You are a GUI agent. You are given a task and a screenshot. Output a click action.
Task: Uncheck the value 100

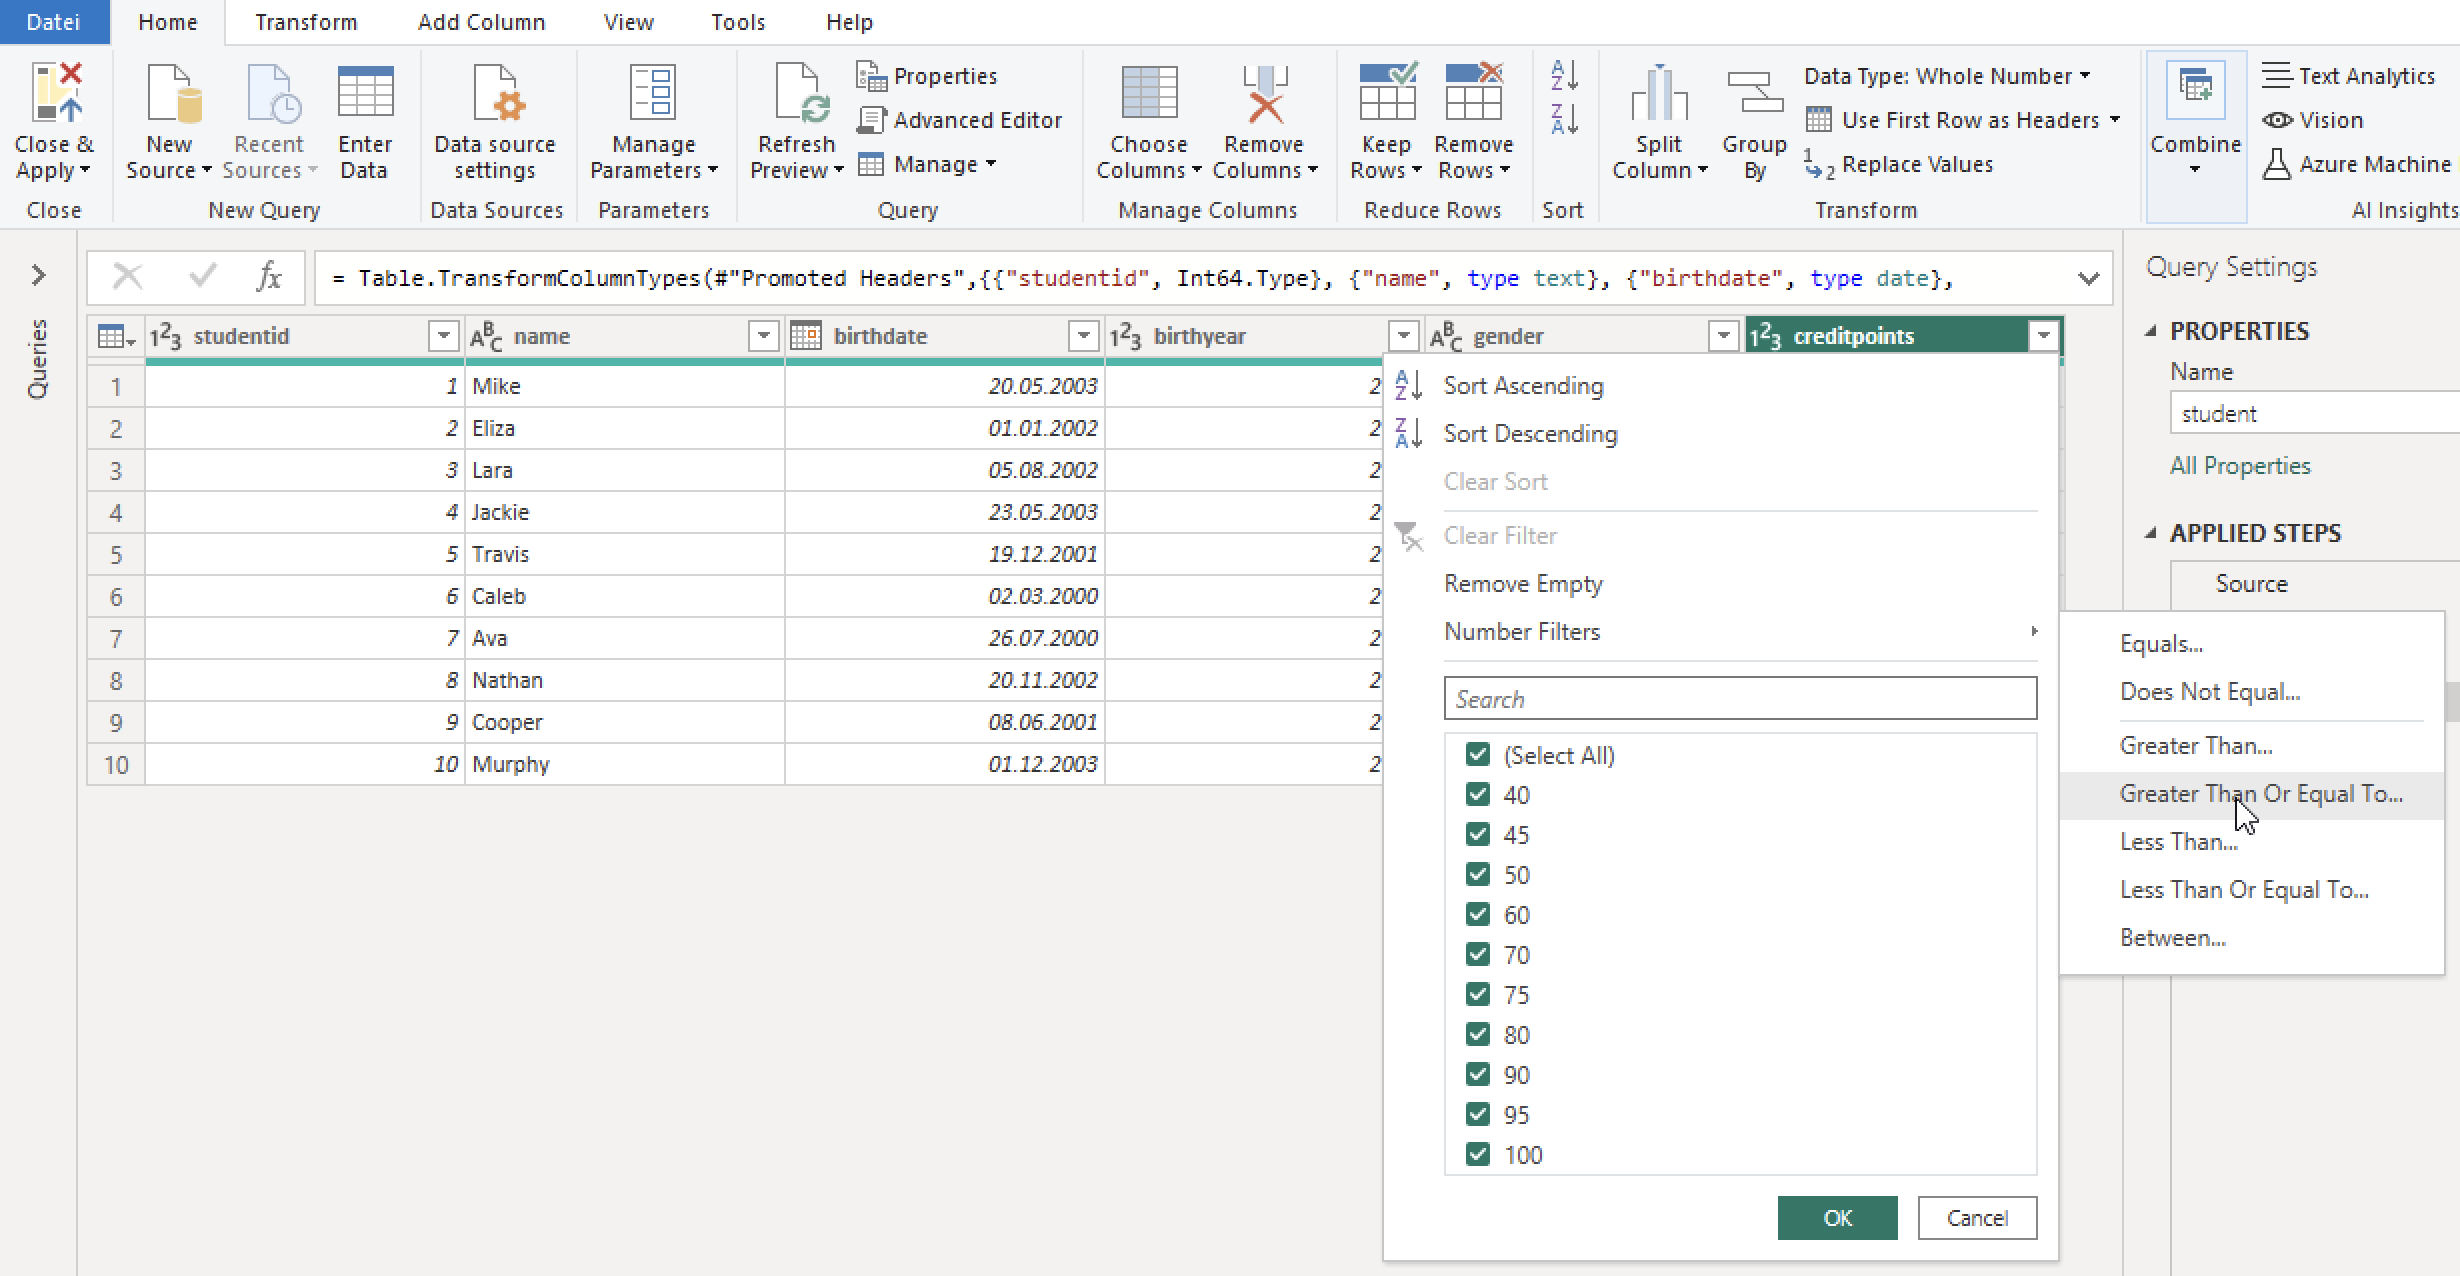click(x=1479, y=1154)
